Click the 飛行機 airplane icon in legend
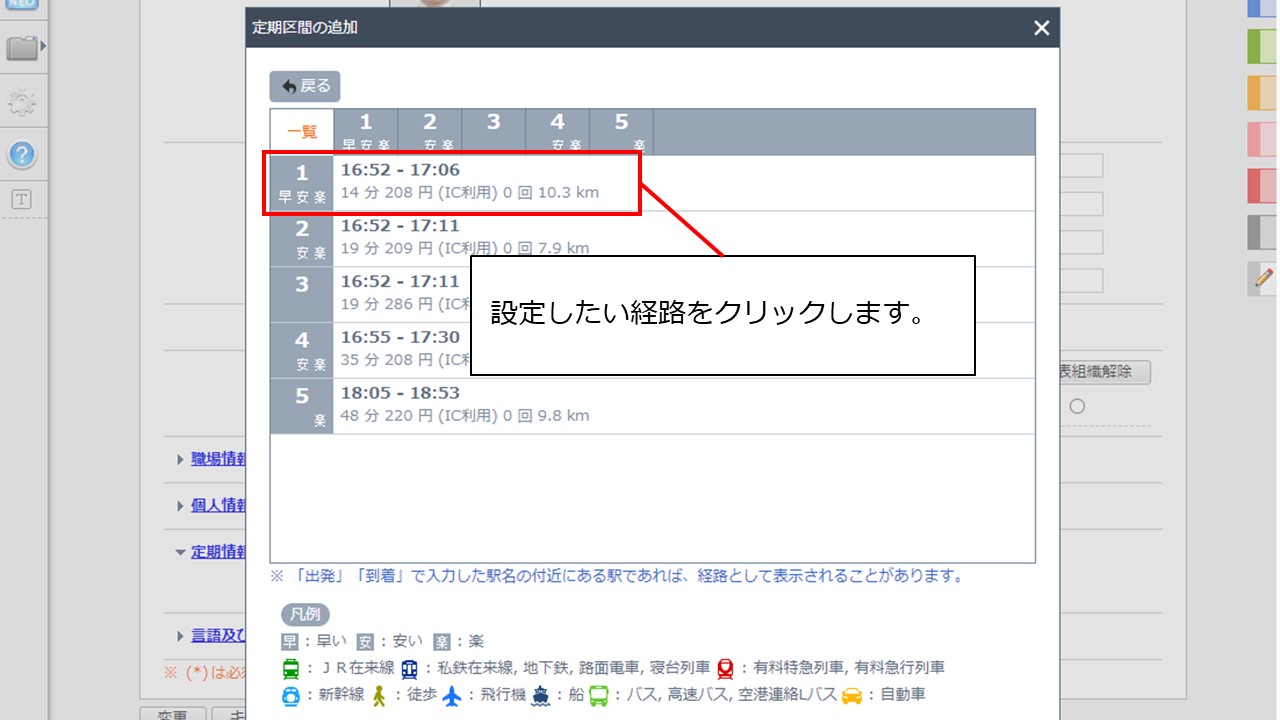This screenshot has width=1280, height=720. pyautogui.click(x=451, y=694)
